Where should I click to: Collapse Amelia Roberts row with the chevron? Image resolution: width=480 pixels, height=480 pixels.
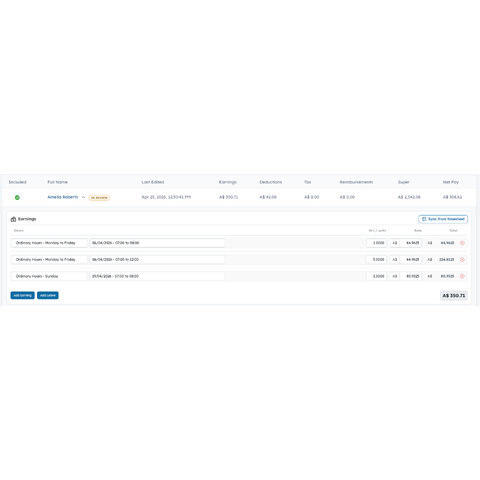[x=83, y=197]
